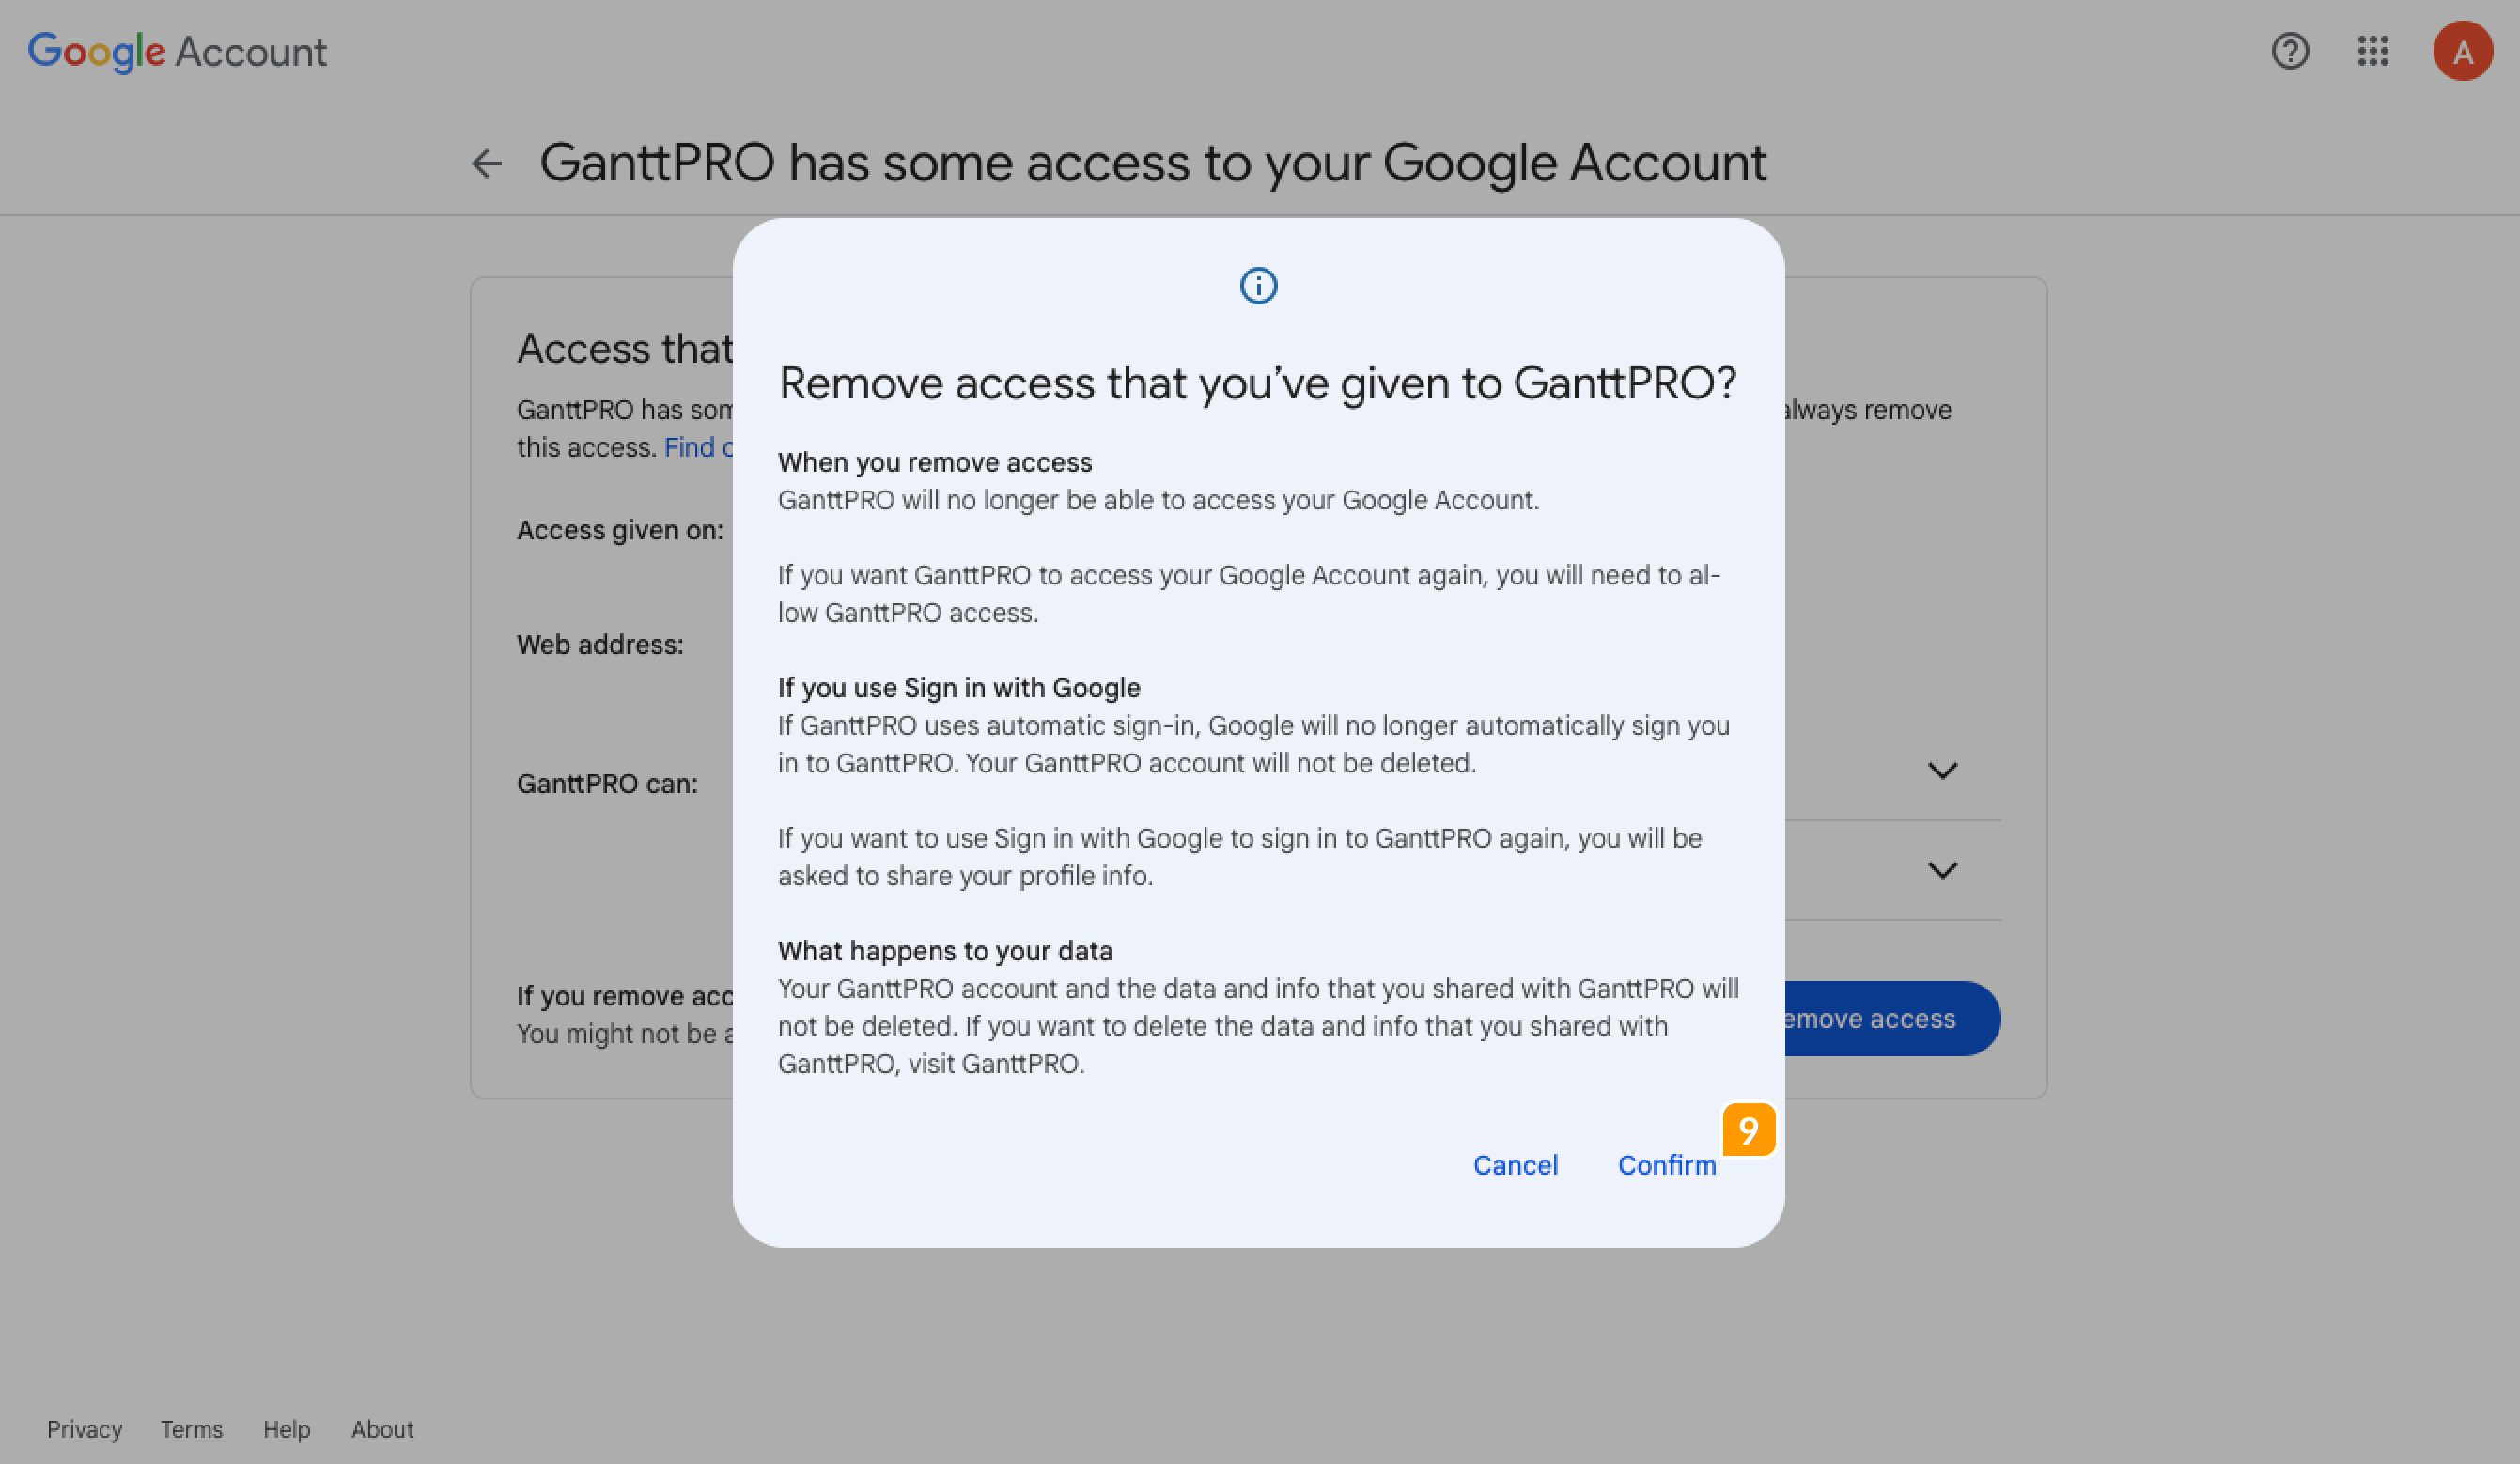Click the info icon in the dialog
2520x1464 pixels.
click(1258, 286)
